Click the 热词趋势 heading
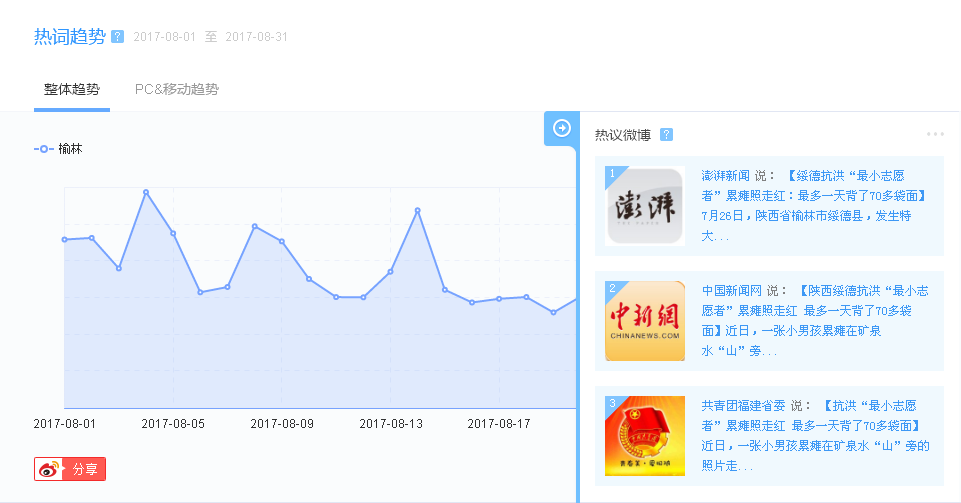 click(70, 37)
